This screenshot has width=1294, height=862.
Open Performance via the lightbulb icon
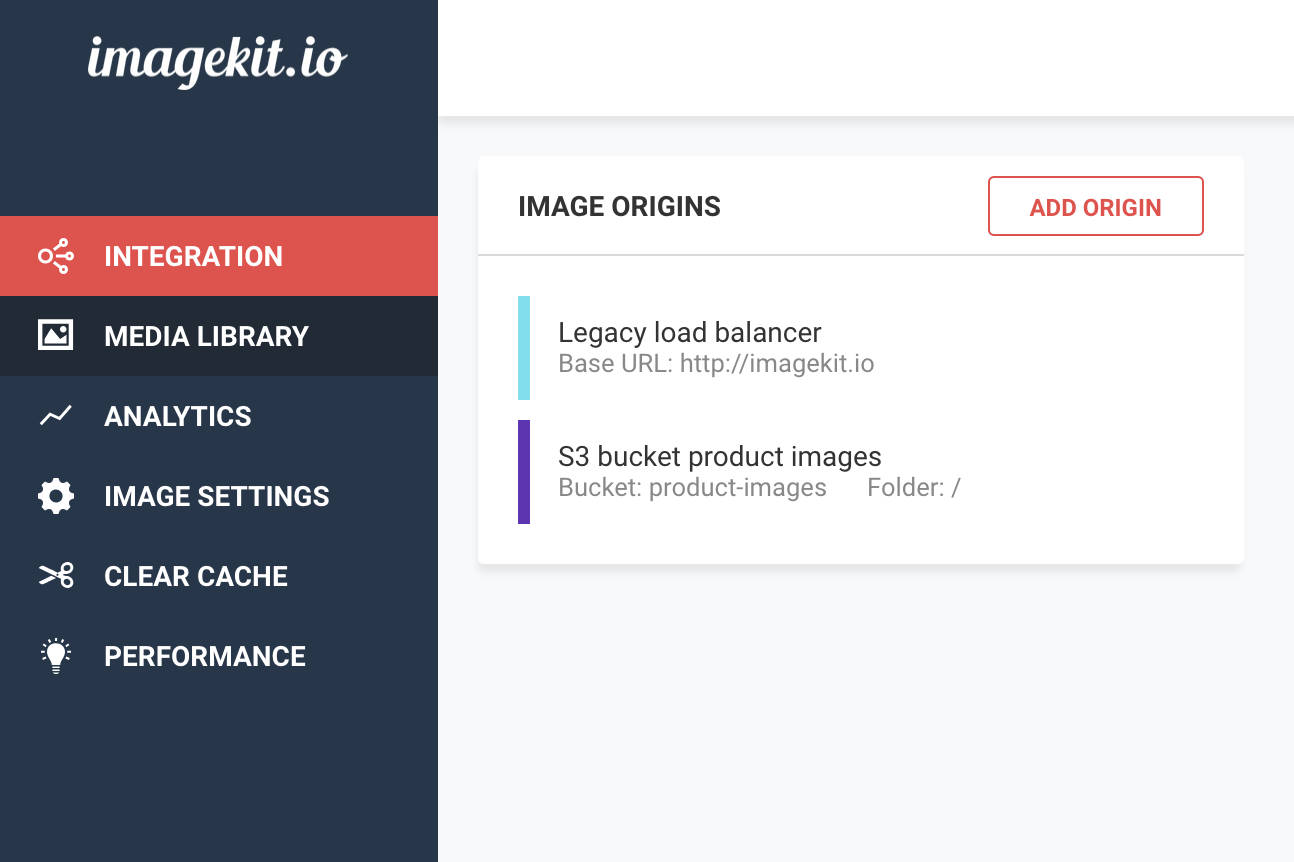[x=55, y=656]
